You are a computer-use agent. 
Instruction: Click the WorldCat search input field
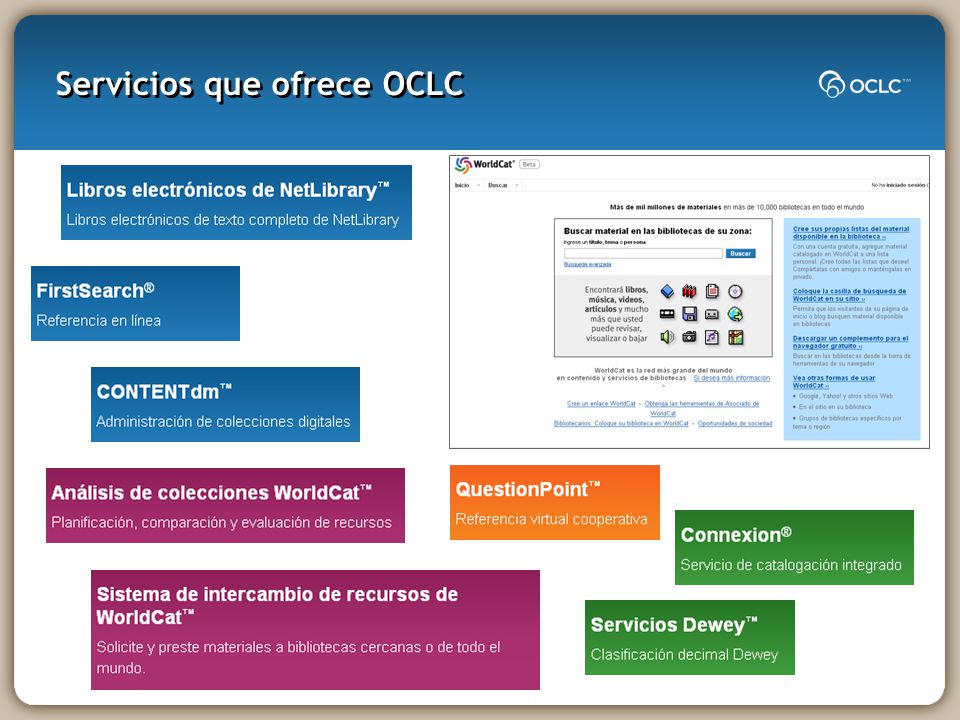click(643, 253)
